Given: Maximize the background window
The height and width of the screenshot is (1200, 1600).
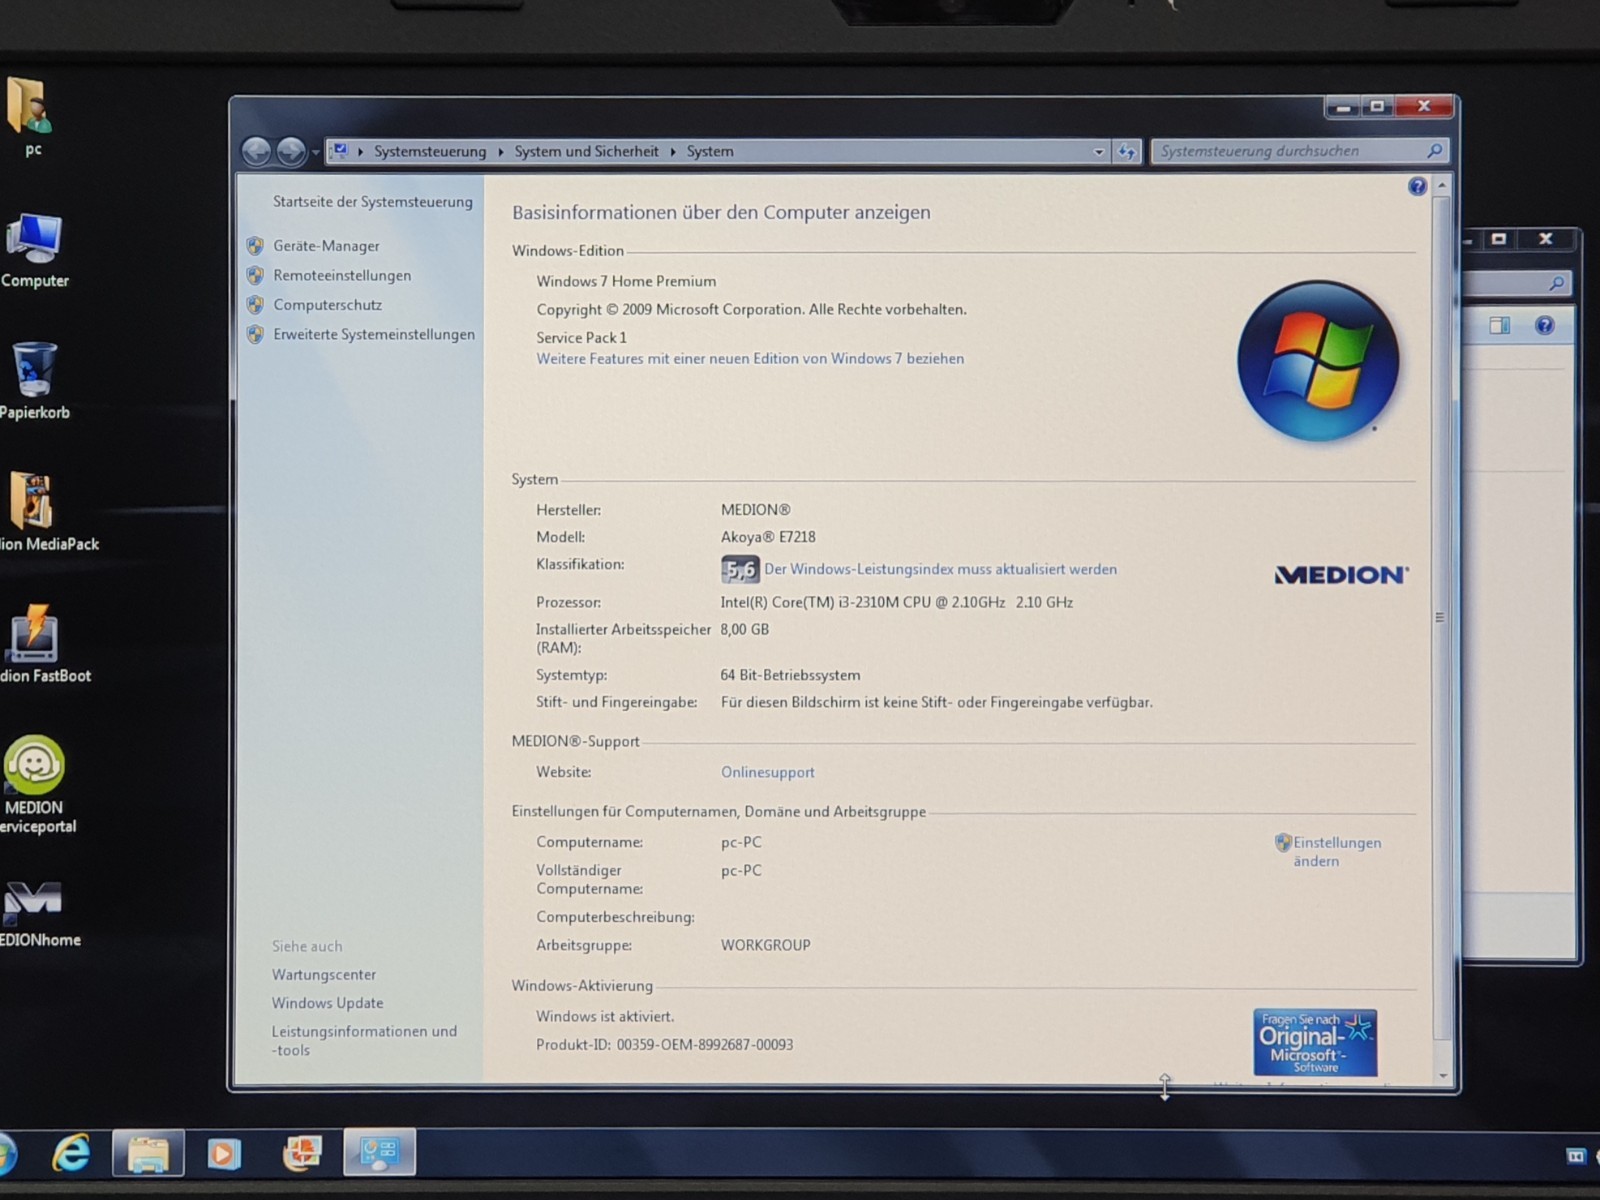Looking at the screenshot, I should (1499, 239).
